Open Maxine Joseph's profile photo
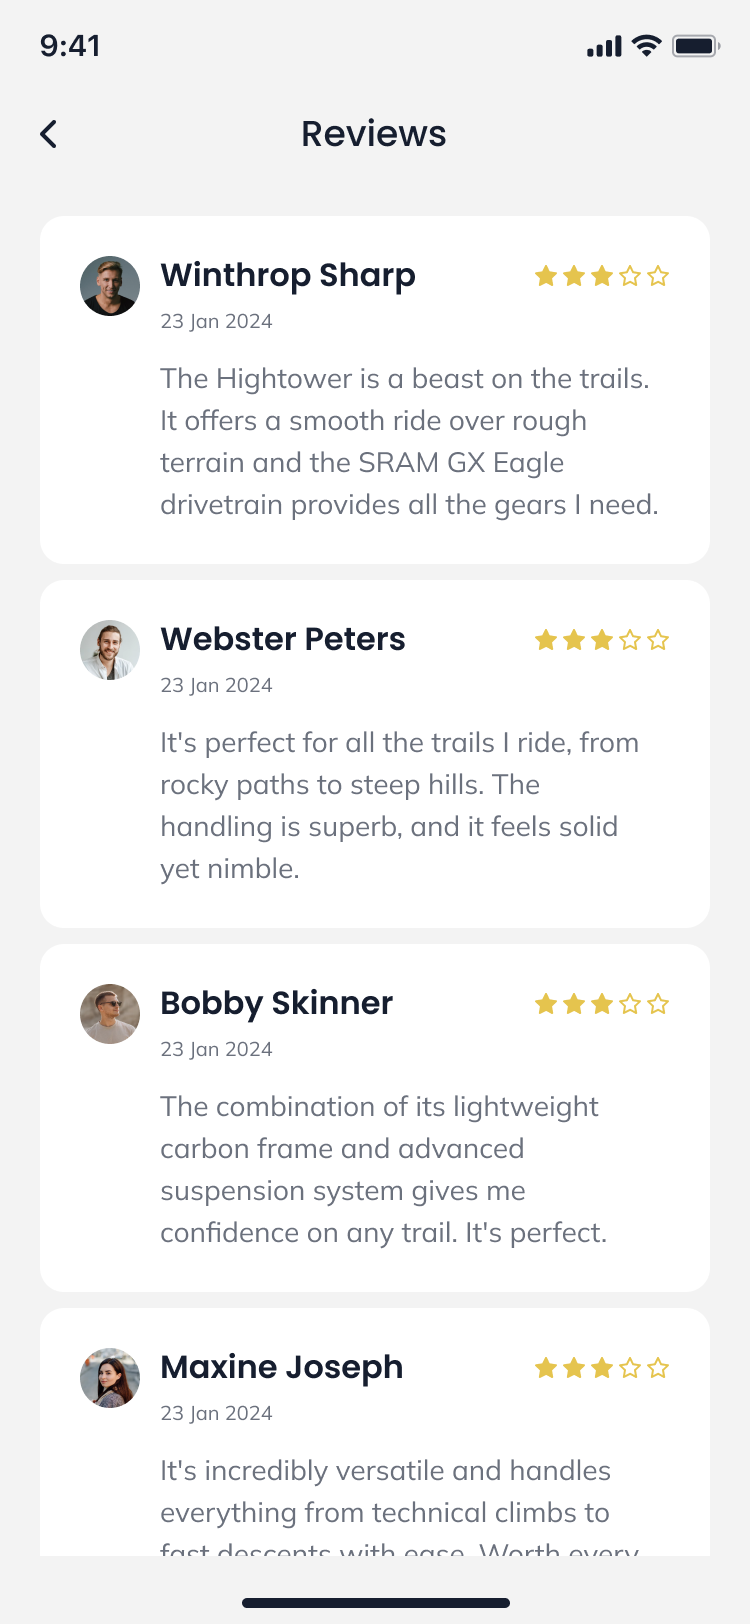Screen dimensions: 750x1624 110,1378
